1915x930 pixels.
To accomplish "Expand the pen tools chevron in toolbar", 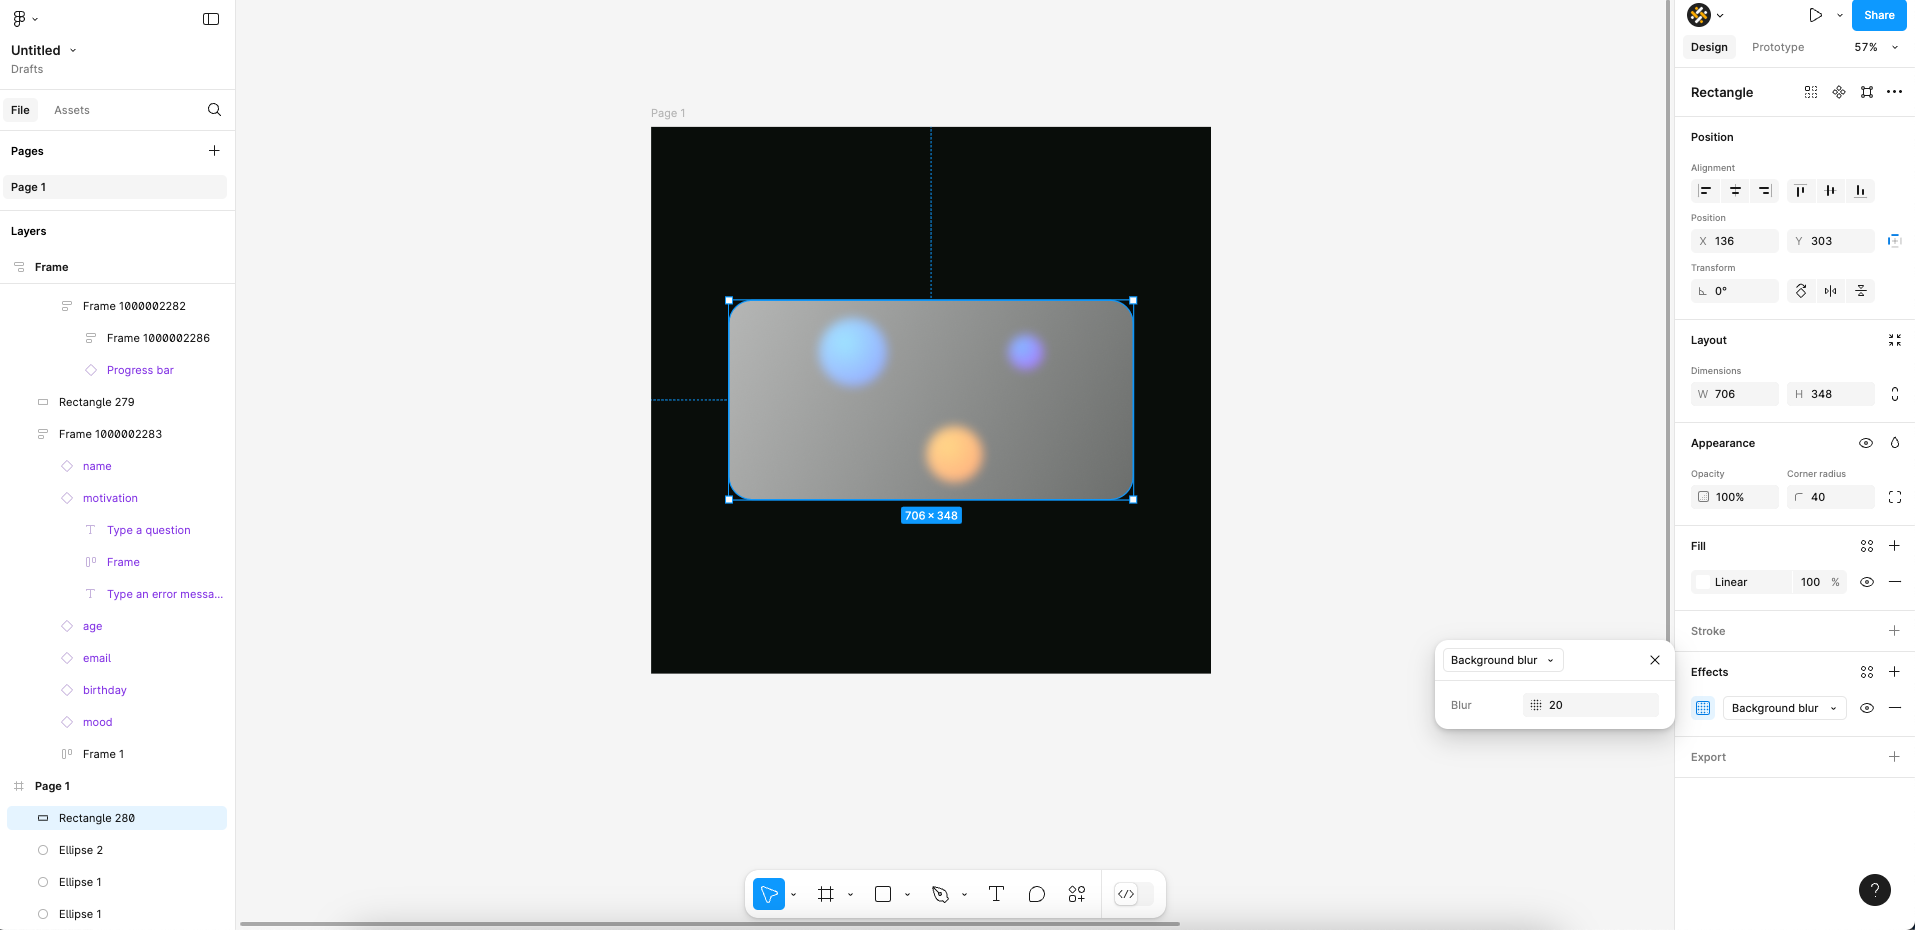I will (x=964, y=895).
